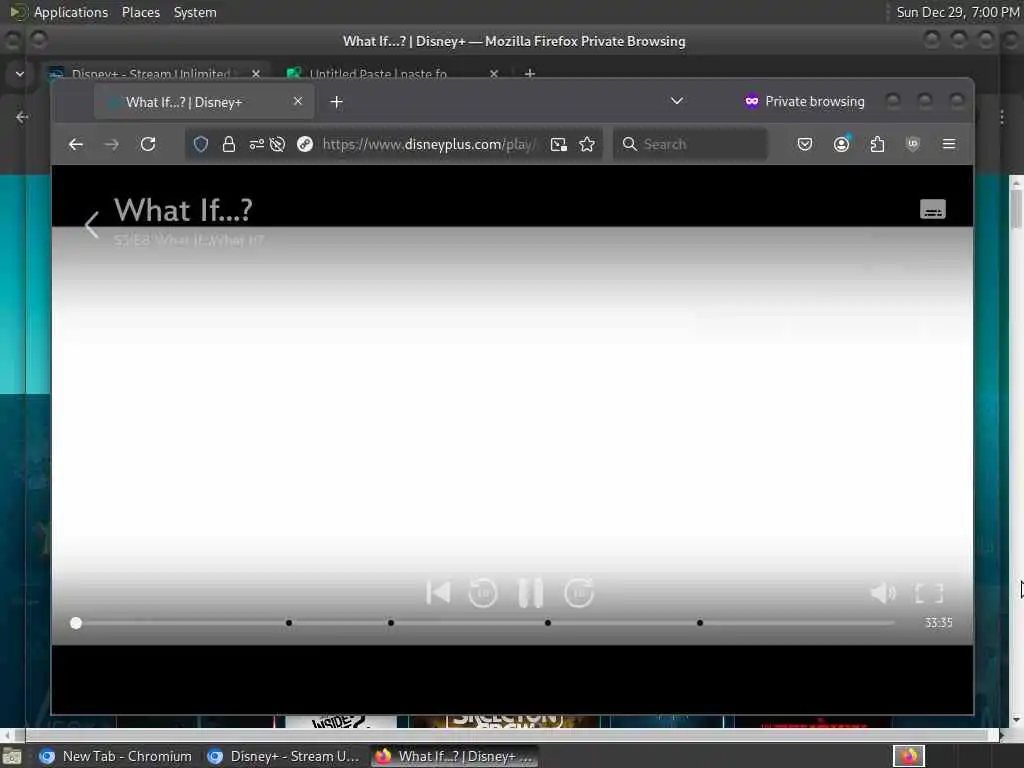Bookmark this page with the star icon
Image resolution: width=1024 pixels, height=768 pixels.
click(587, 144)
